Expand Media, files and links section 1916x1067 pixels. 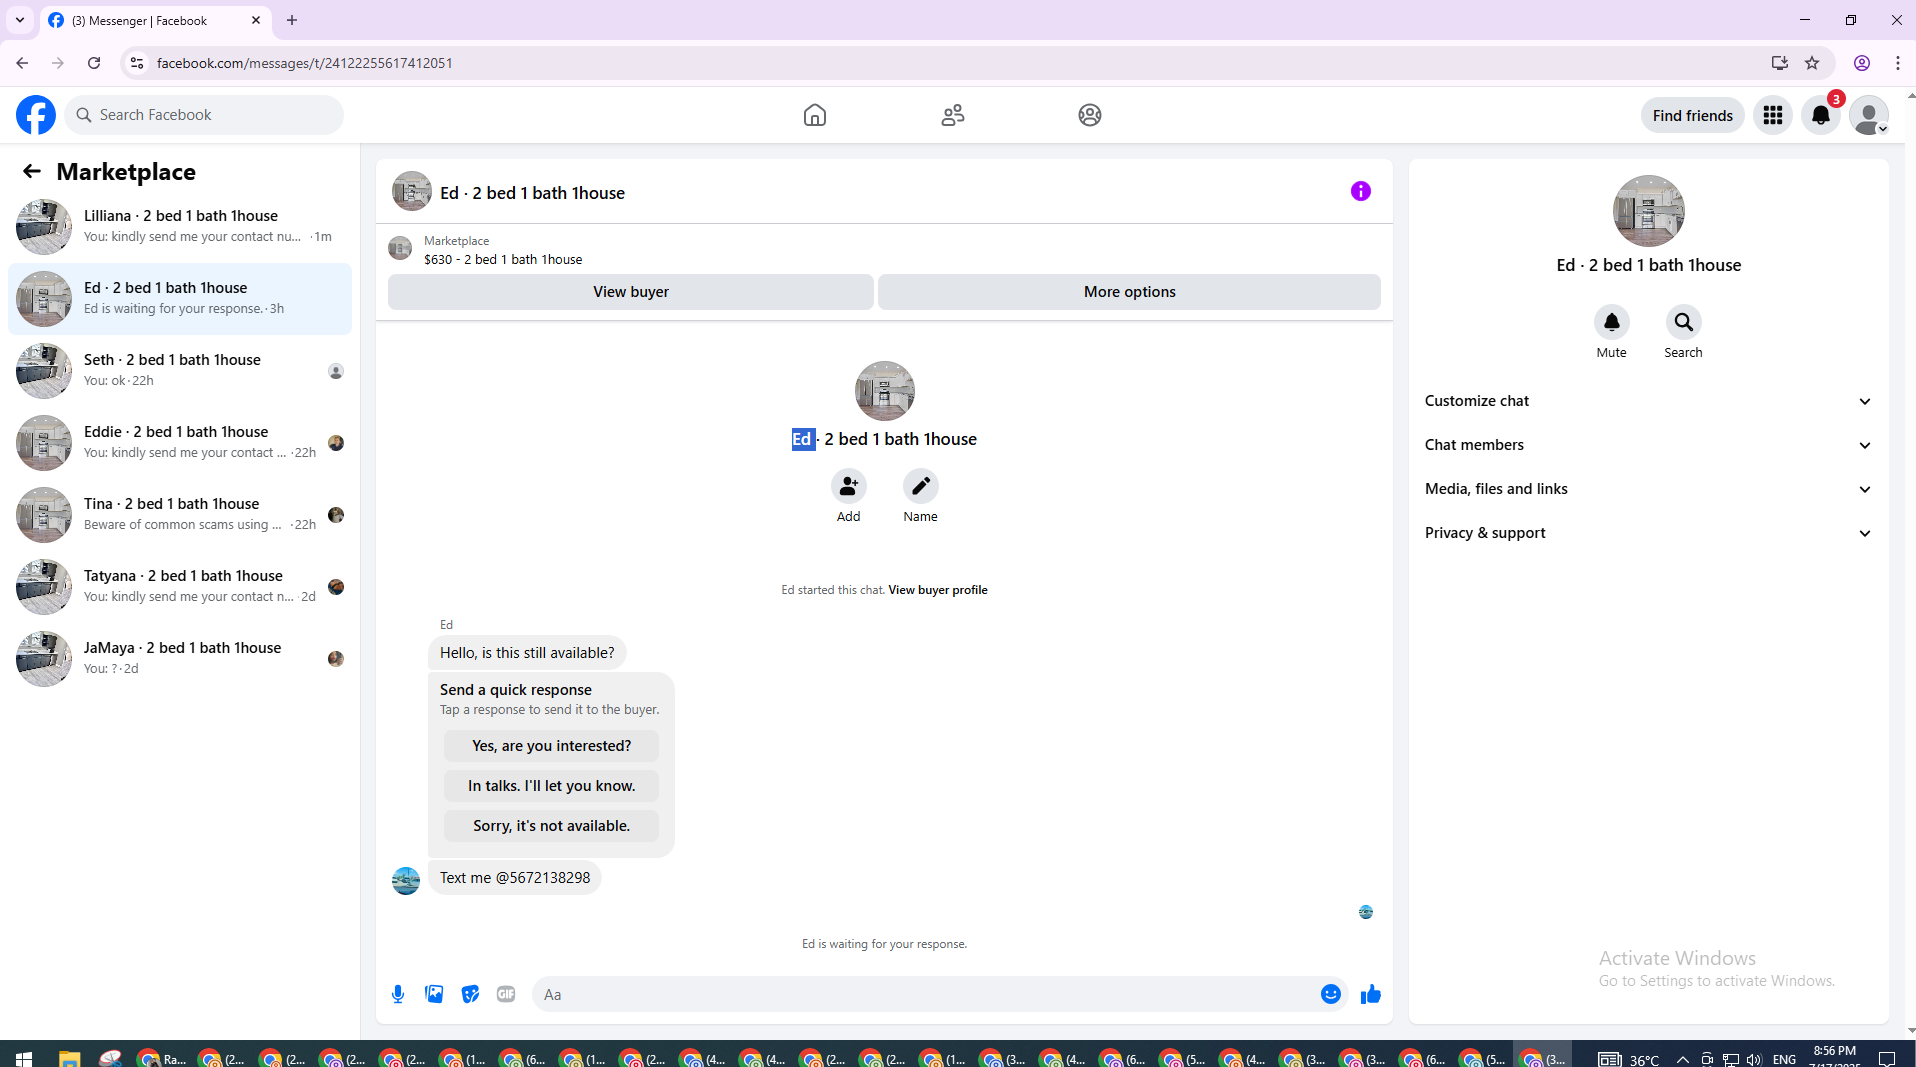[x=1648, y=489]
